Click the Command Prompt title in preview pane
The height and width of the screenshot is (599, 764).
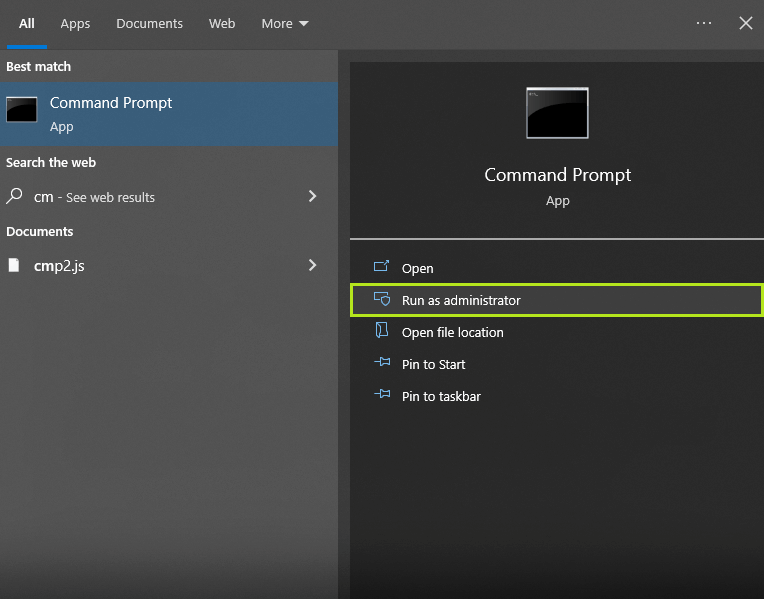click(x=557, y=175)
